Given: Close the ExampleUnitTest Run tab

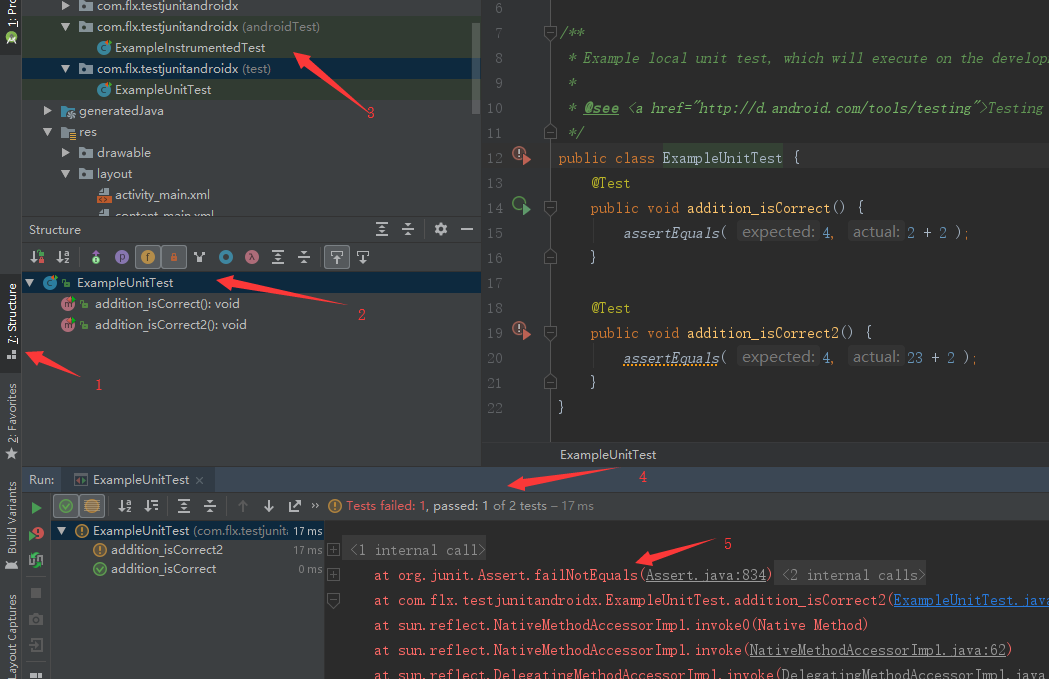Looking at the screenshot, I should tap(199, 480).
